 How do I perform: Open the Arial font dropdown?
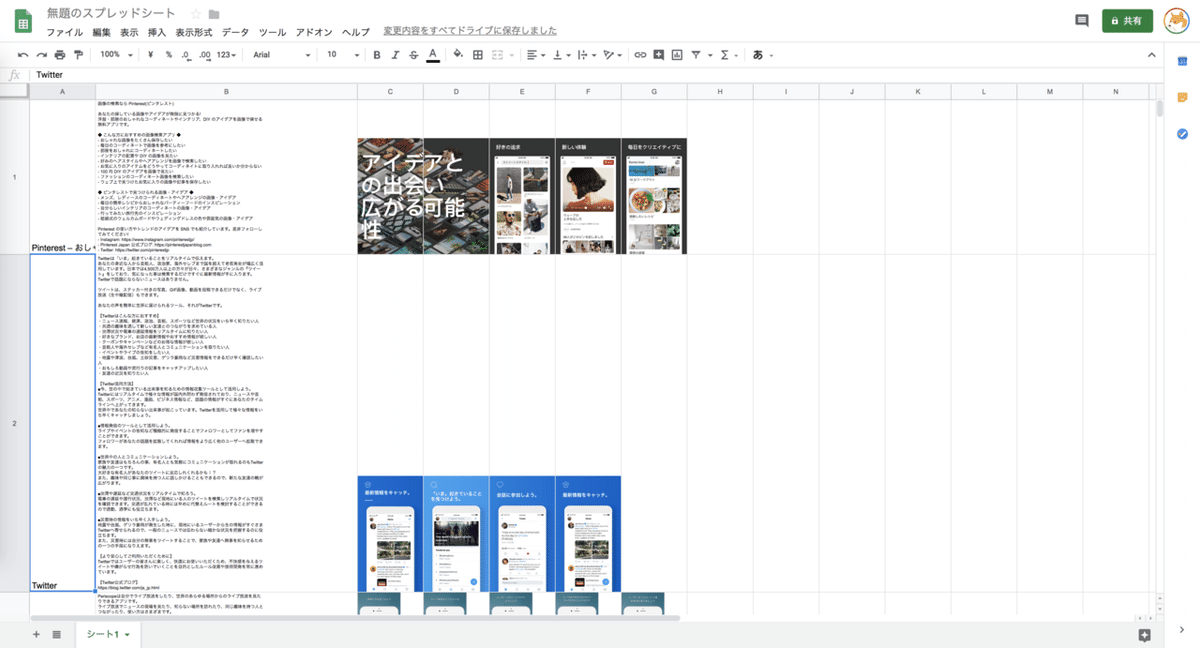pos(280,54)
